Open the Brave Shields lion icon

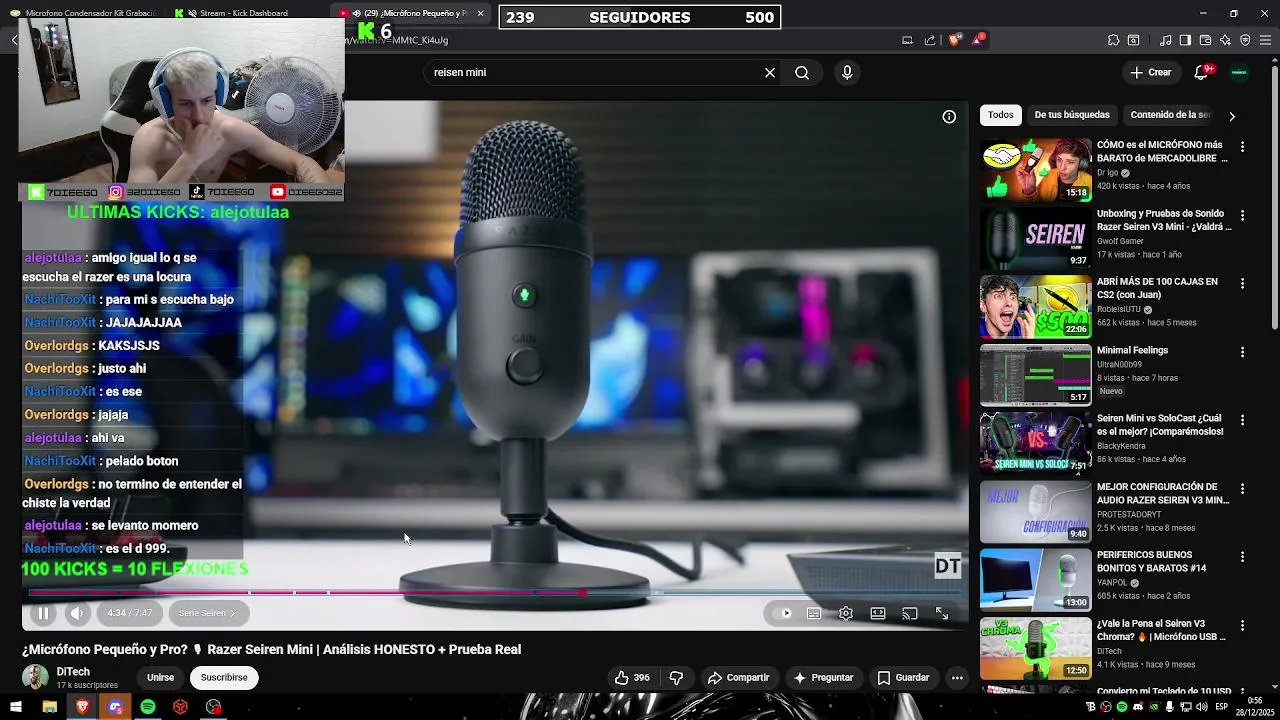click(954, 40)
